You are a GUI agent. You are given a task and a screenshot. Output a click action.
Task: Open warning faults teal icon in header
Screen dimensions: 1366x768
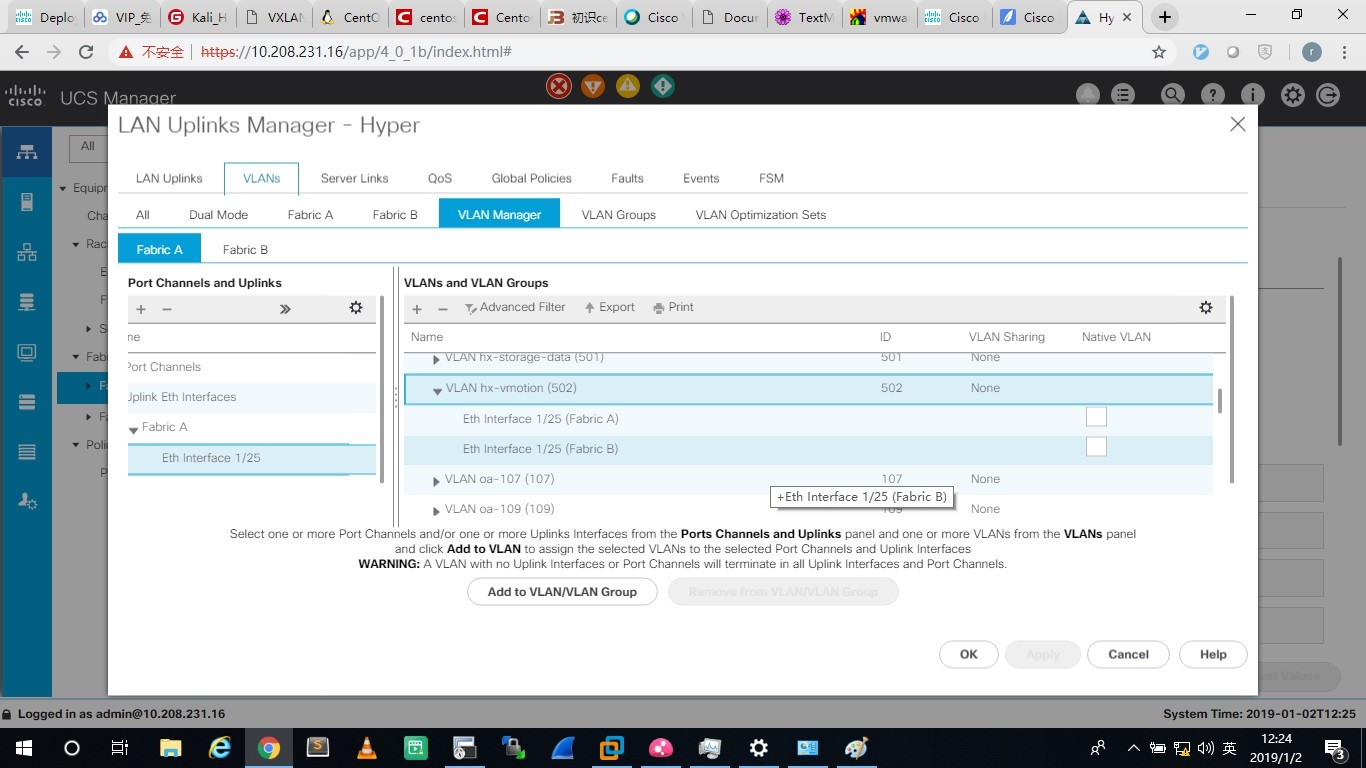tap(662, 86)
